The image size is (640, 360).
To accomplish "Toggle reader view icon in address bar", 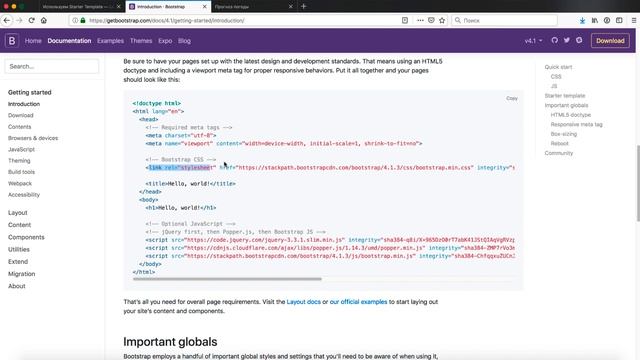I will point(404,20).
